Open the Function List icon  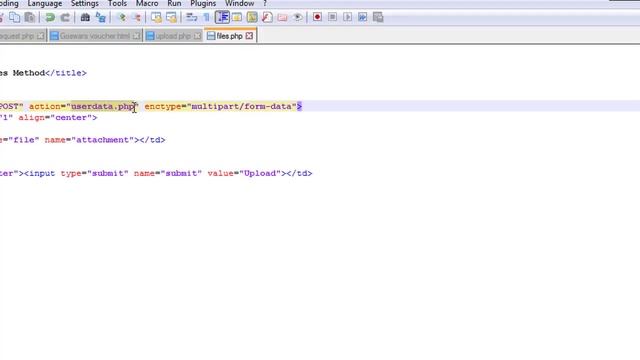pyautogui.click(x=267, y=17)
